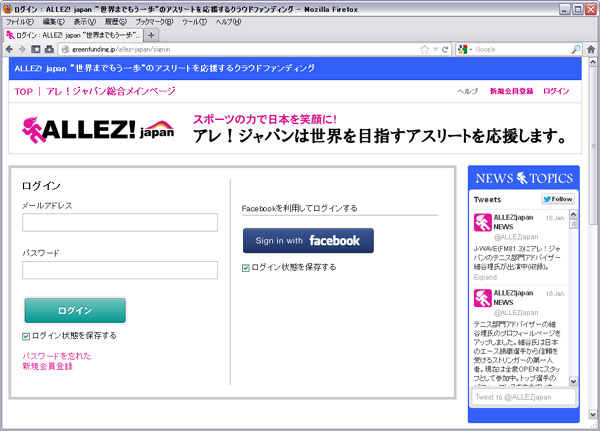Viewport: 600px width, 431px height.
Task: Click the browser forward arrow
Action: point(22,49)
